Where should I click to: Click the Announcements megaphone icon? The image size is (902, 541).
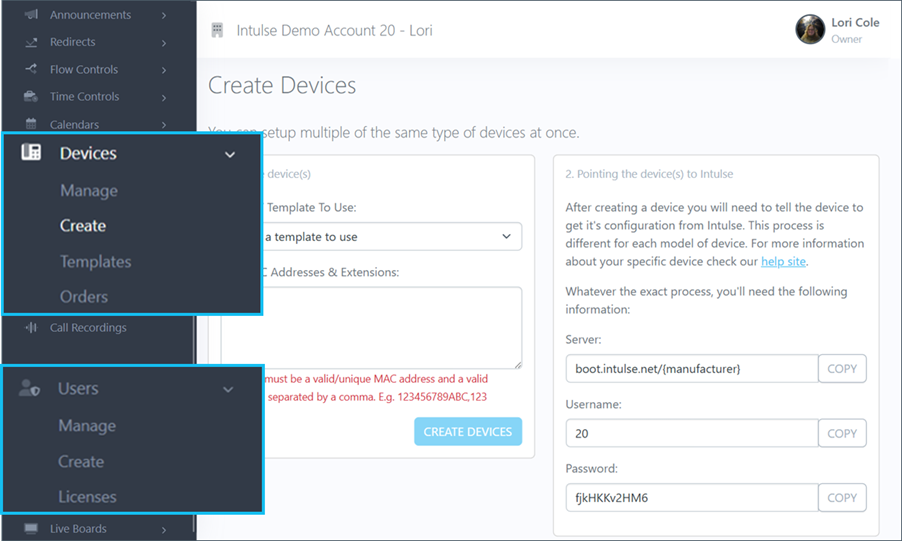click(31, 15)
